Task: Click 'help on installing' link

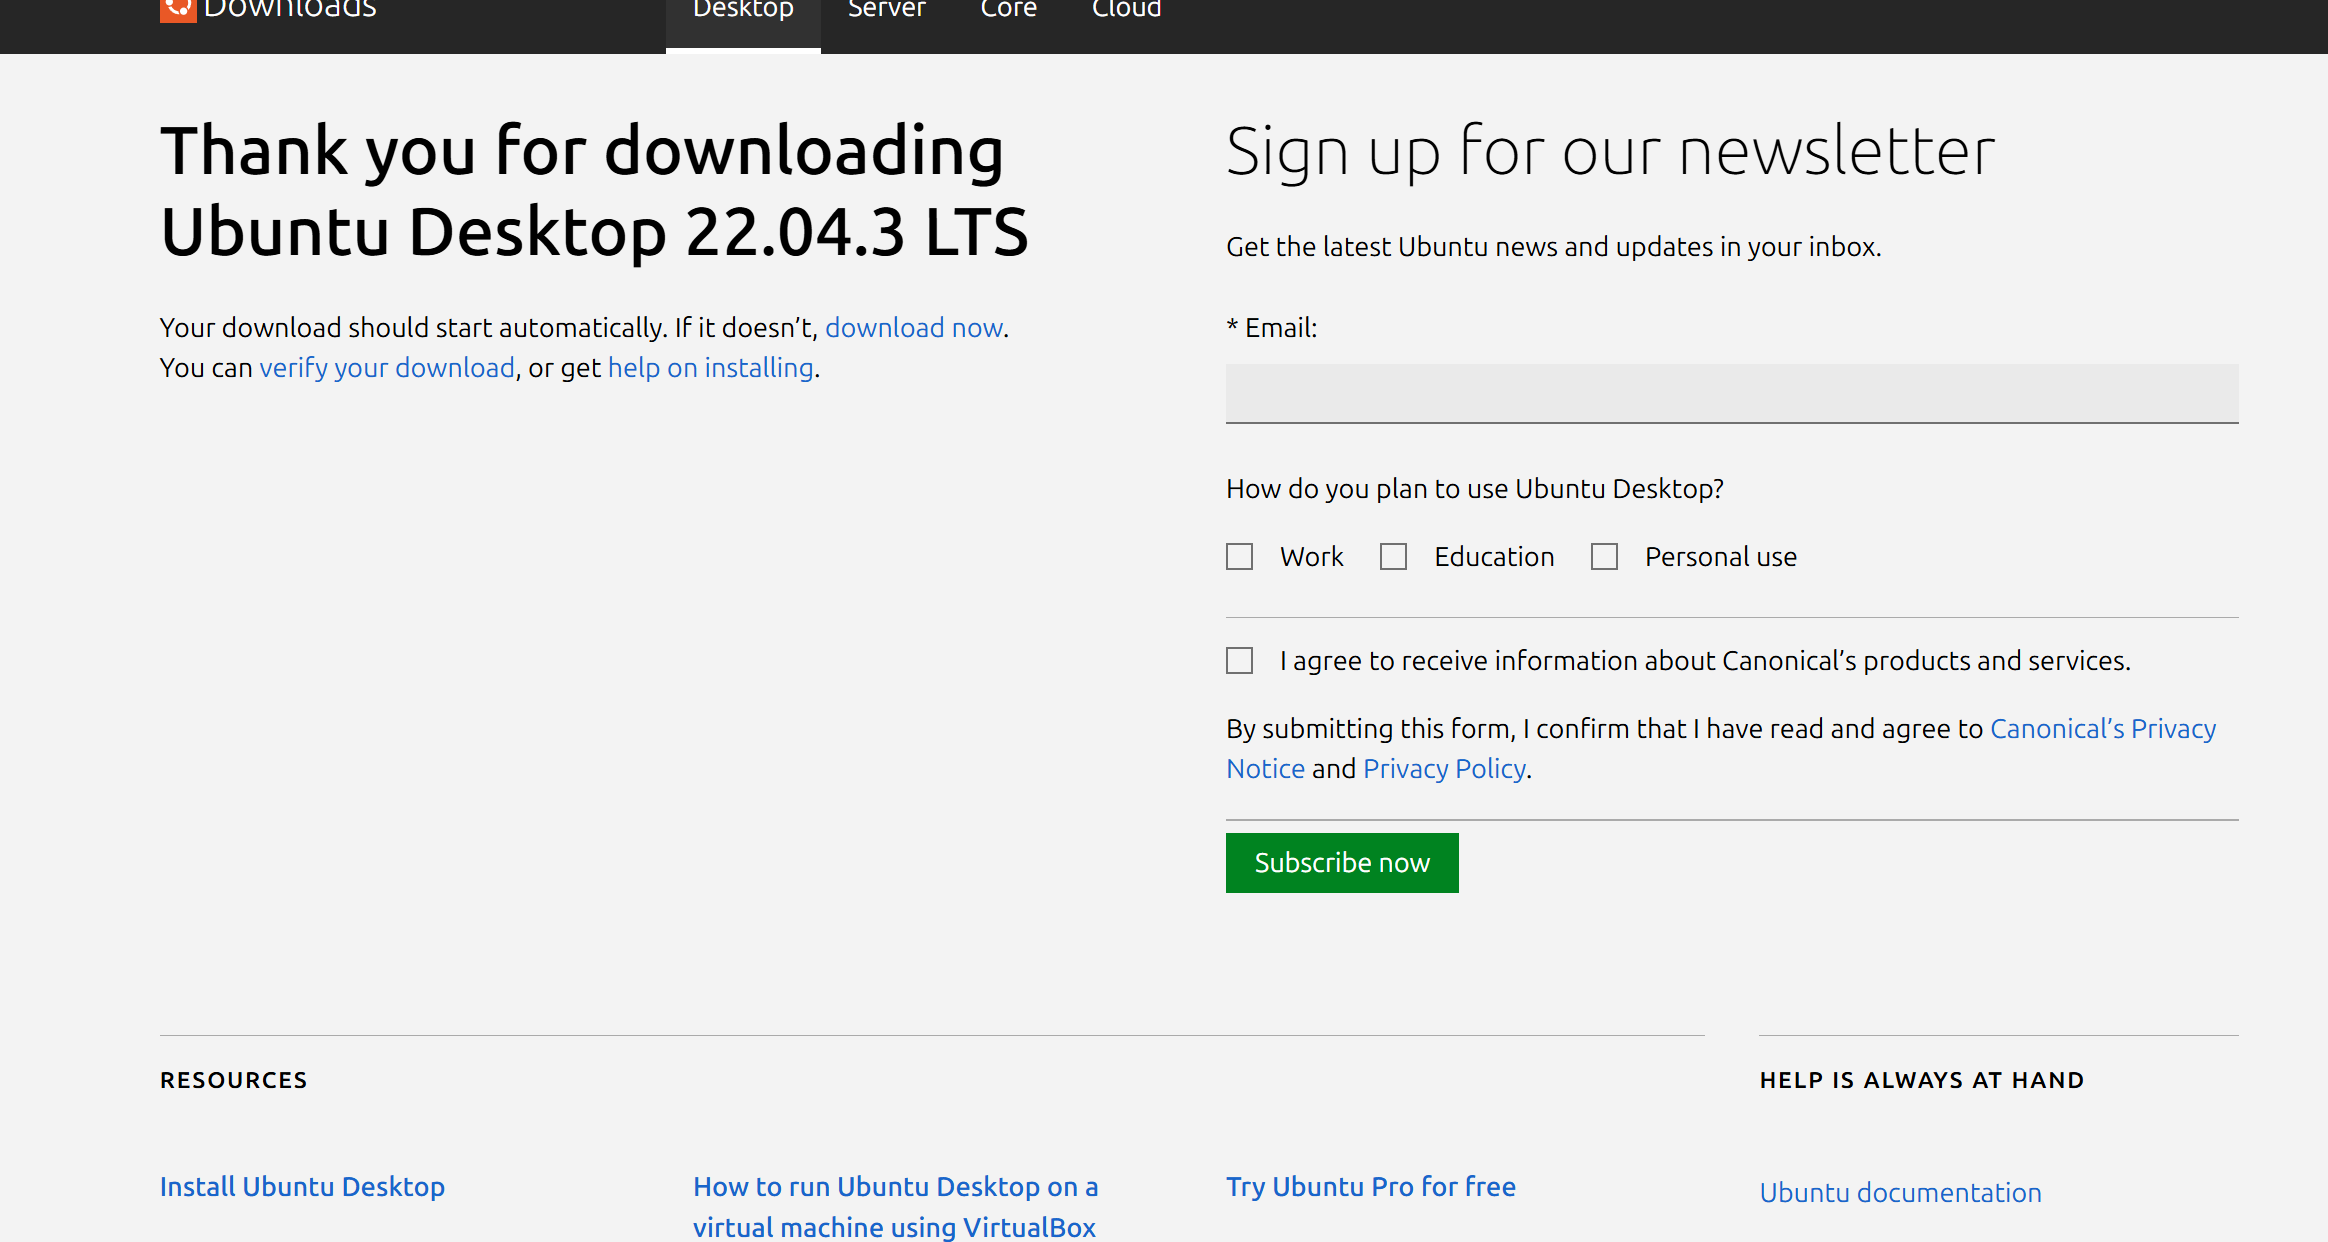Action: [710, 368]
